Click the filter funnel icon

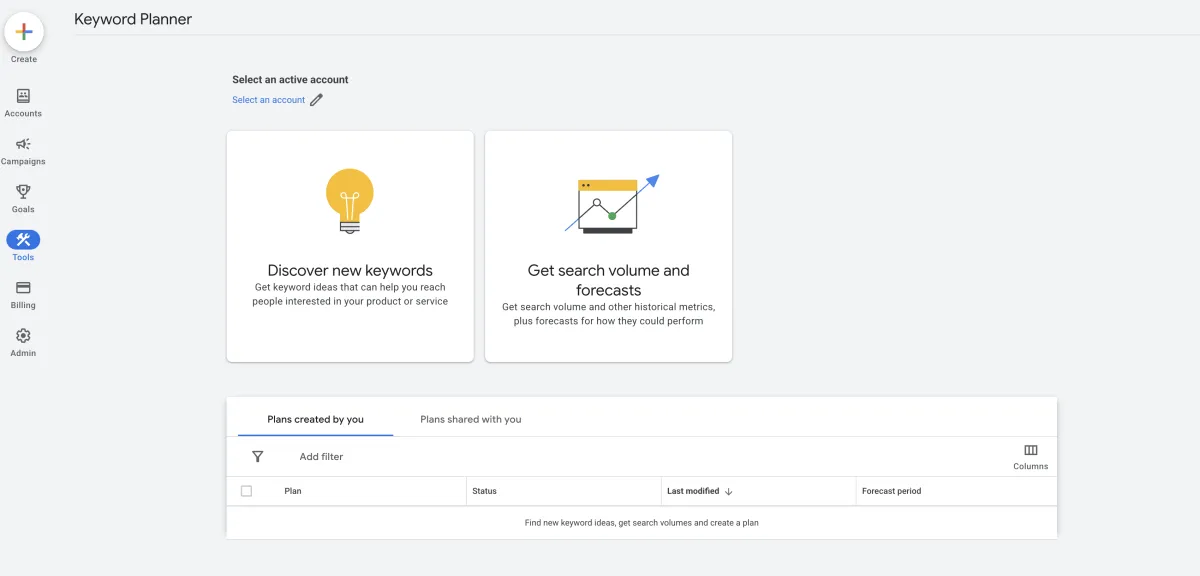257,456
